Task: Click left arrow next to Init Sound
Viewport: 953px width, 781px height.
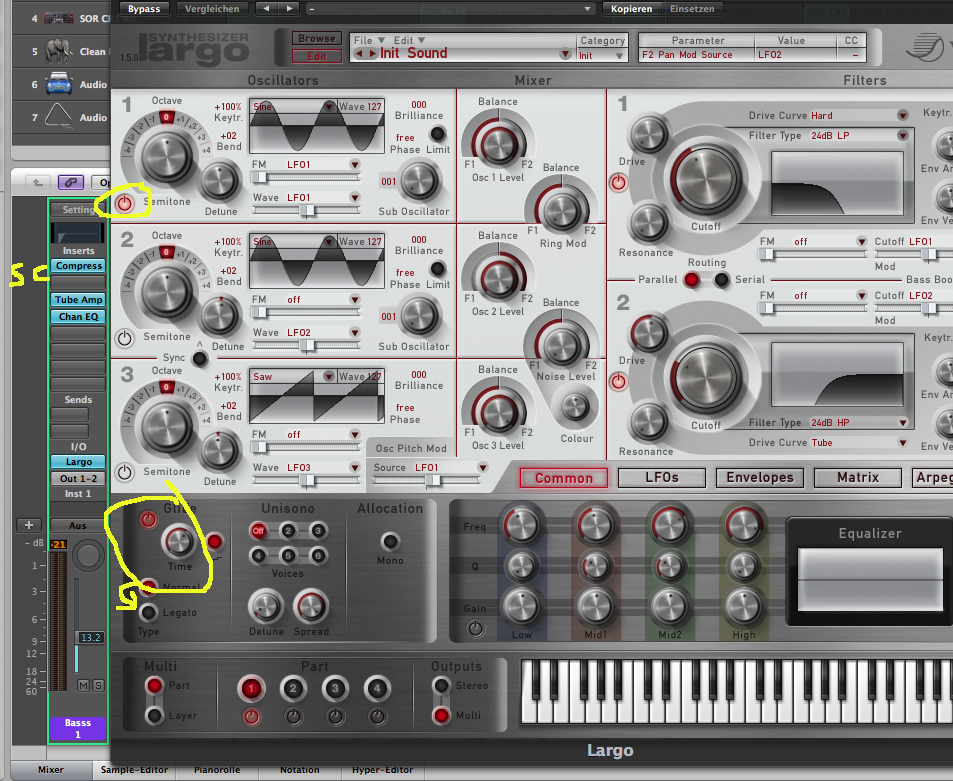Action: click(359, 53)
